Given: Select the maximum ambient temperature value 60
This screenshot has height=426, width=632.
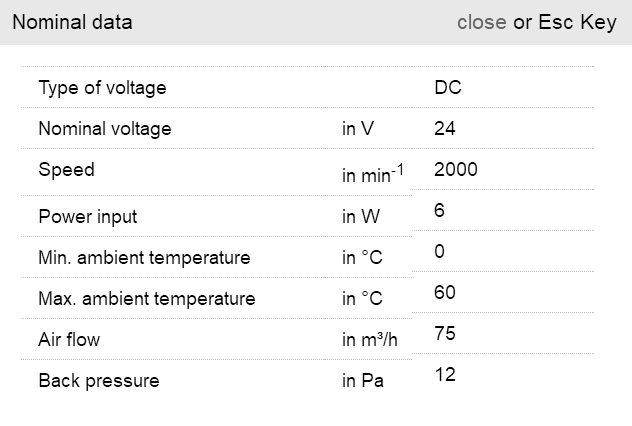Looking at the screenshot, I should 445,293.
